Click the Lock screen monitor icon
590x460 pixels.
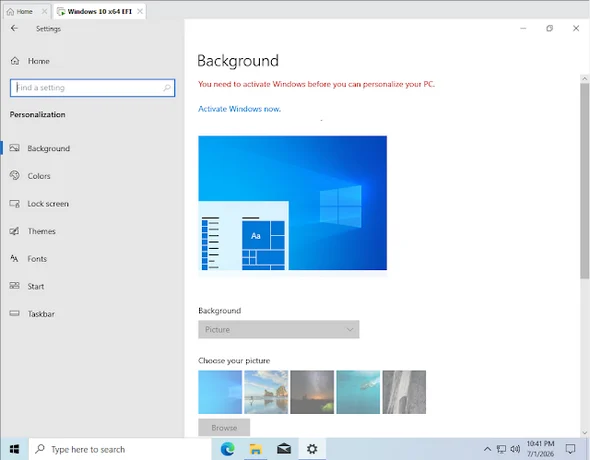14,203
